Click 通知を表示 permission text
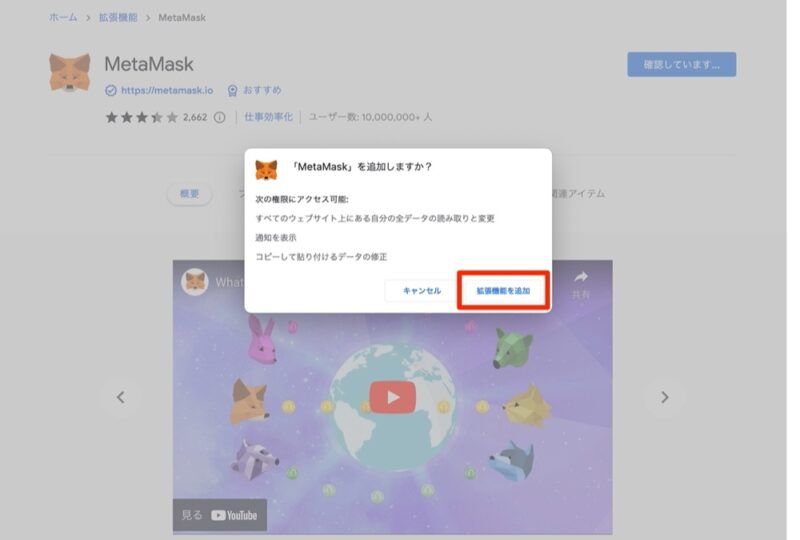 [276, 237]
